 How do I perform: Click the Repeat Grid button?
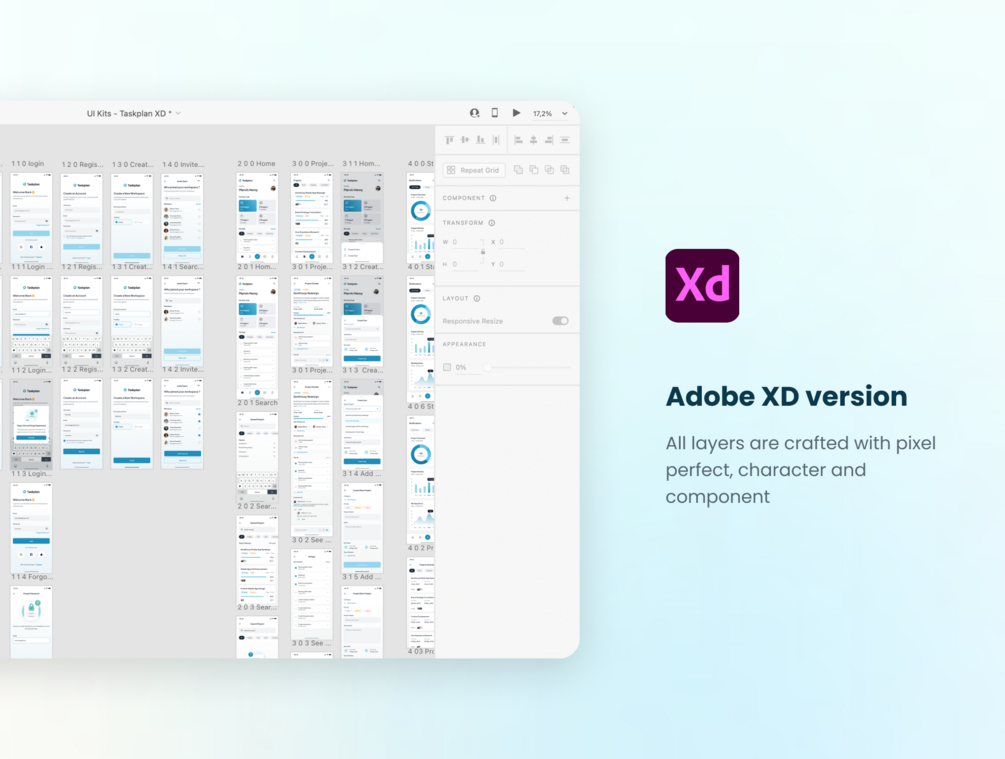pos(474,170)
